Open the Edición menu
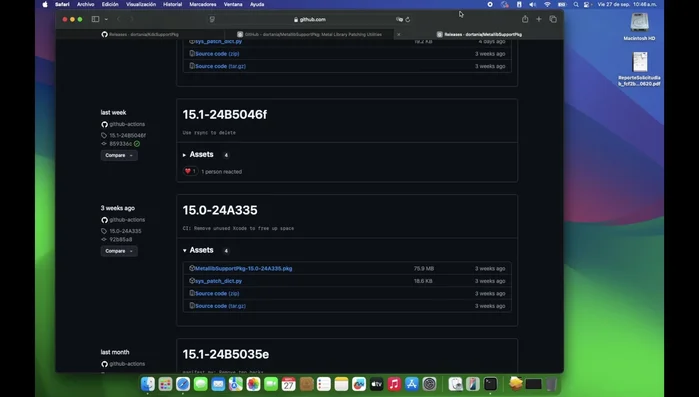699x397 pixels. tap(110, 4)
